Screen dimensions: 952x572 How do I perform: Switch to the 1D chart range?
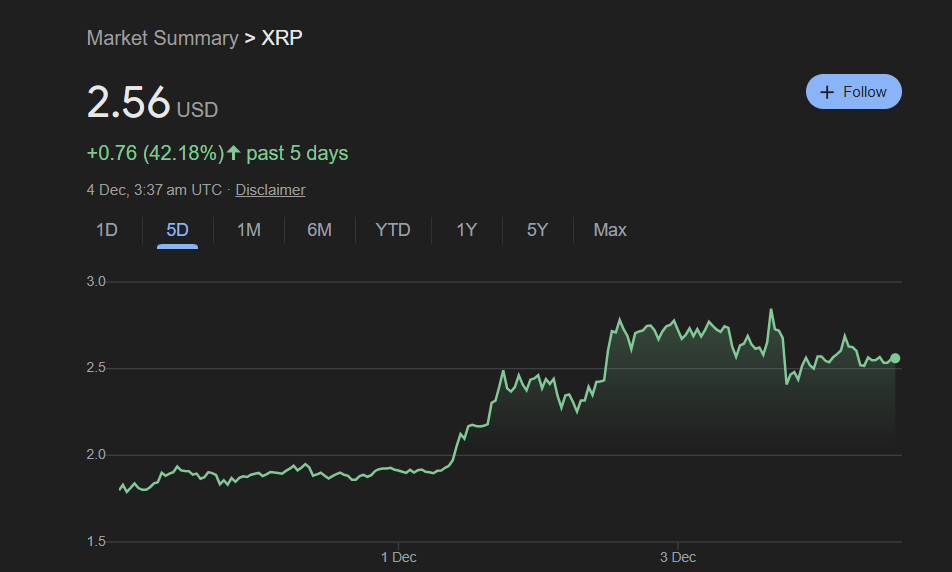coord(107,230)
